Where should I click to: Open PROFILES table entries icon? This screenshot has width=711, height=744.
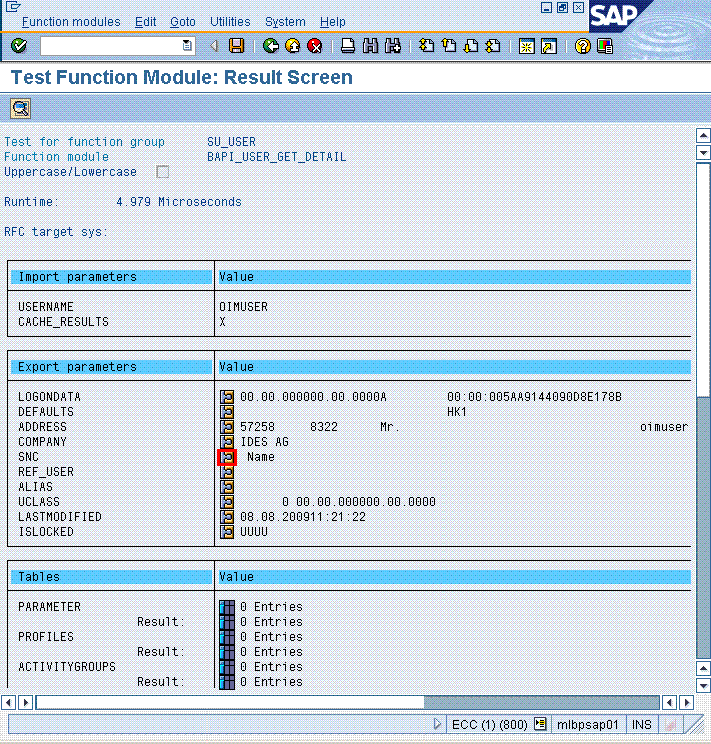(x=227, y=637)
